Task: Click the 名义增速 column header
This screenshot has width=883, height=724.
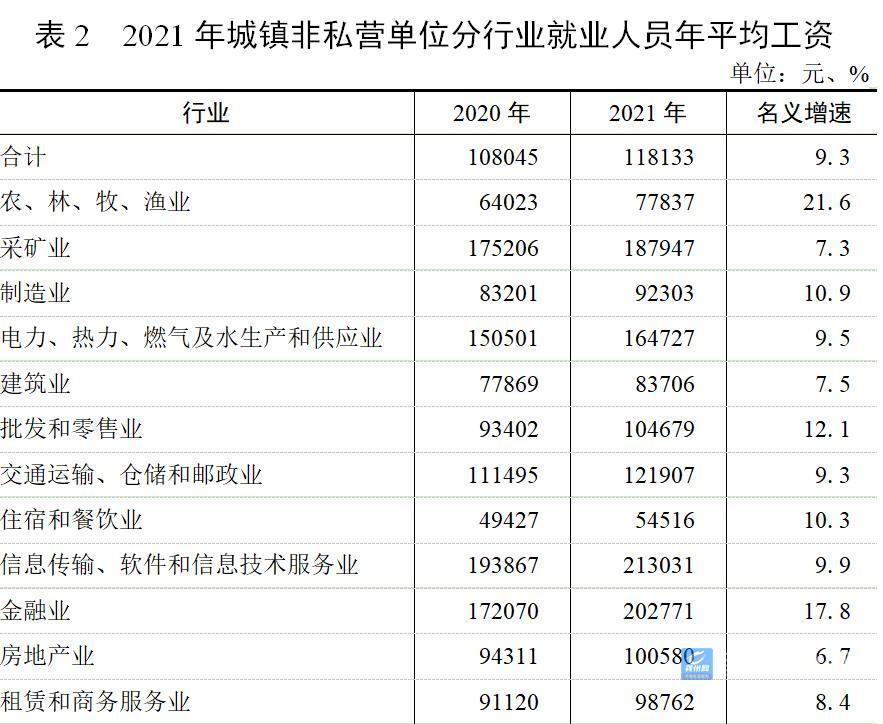Action: [803, 113]
